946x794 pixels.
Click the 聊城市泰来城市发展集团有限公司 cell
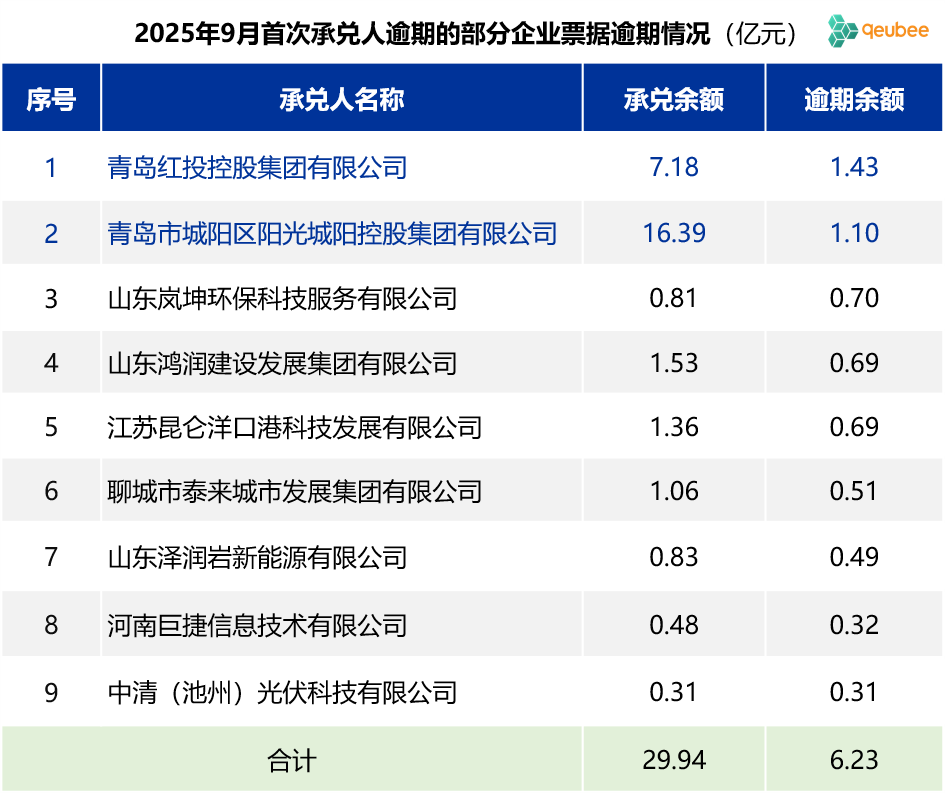pyautogui.click(x=294, y=491)
